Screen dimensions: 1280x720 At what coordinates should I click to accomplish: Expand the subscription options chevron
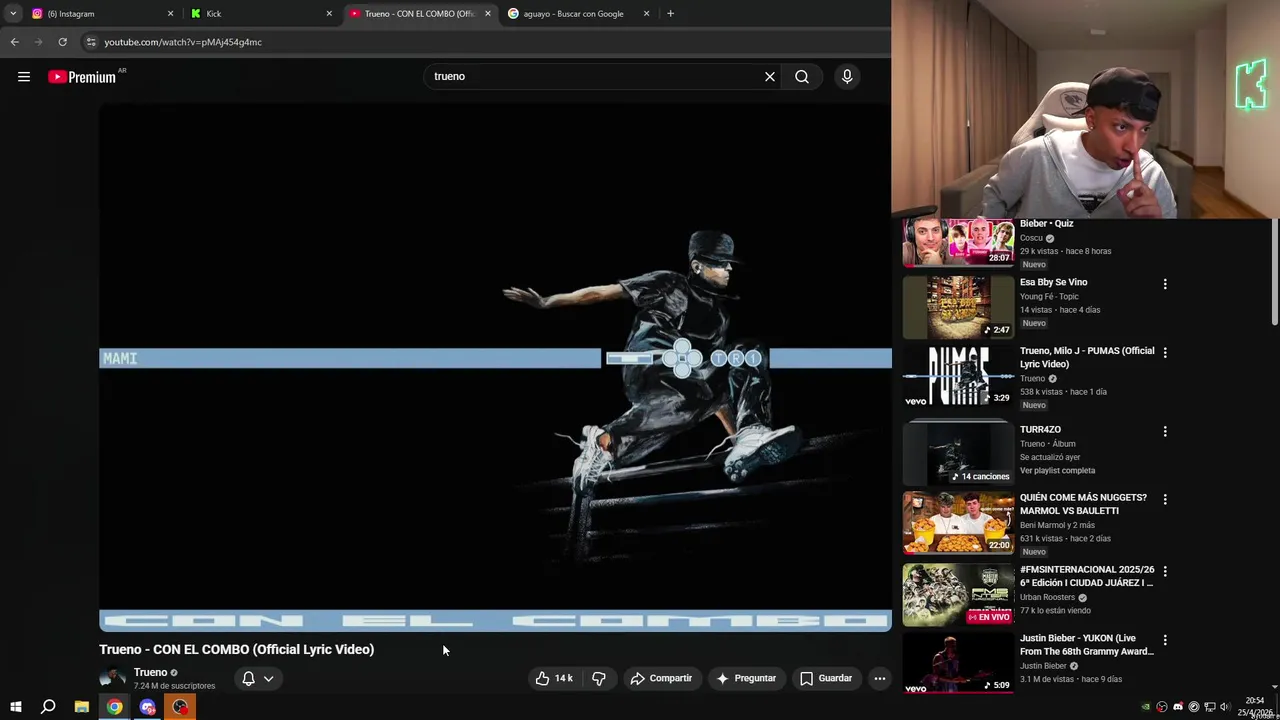coord(268,678)
